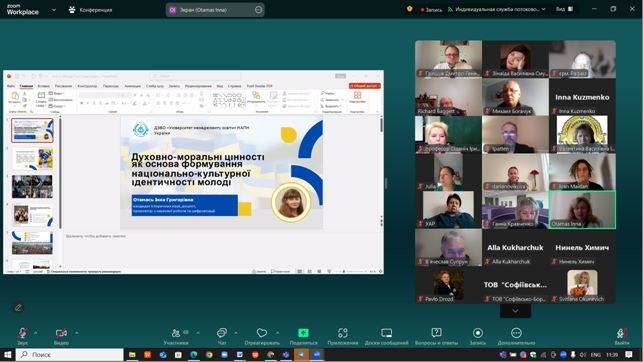Open the Вид view layout button
This screenshot has width=643, height=362.
565,9
